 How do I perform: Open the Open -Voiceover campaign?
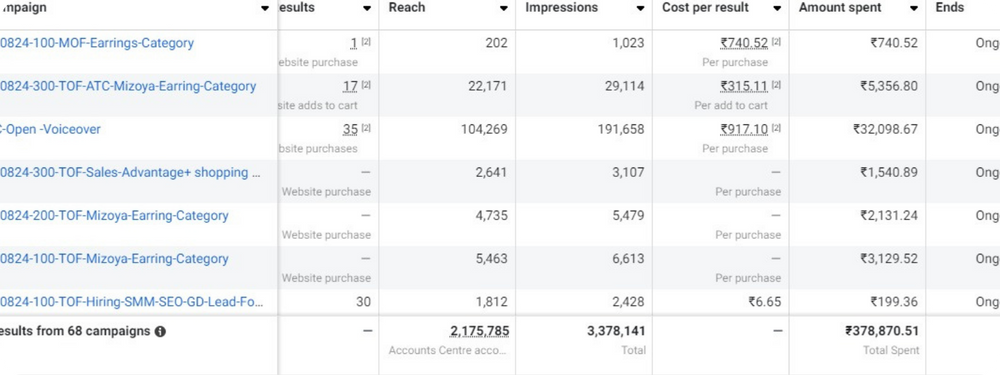point(50,129)
